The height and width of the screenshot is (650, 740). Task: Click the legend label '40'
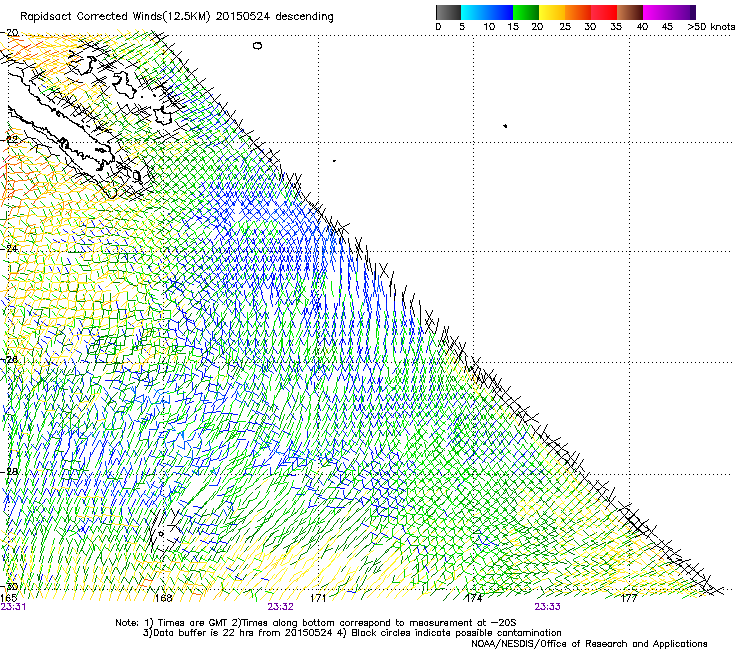click(x=642, y=27)
